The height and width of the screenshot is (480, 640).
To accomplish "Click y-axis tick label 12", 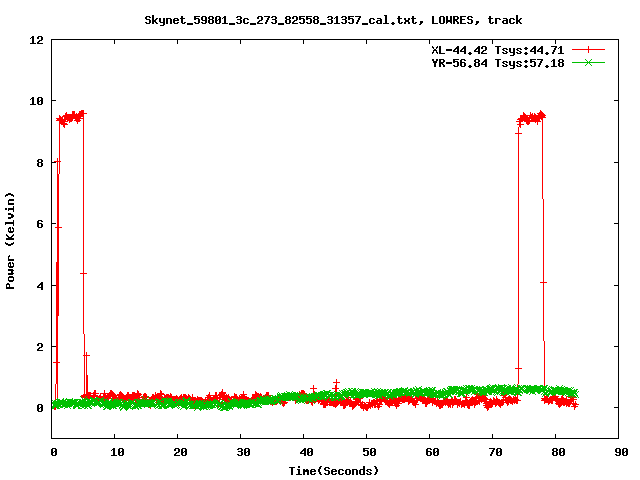I will point(36,40).
